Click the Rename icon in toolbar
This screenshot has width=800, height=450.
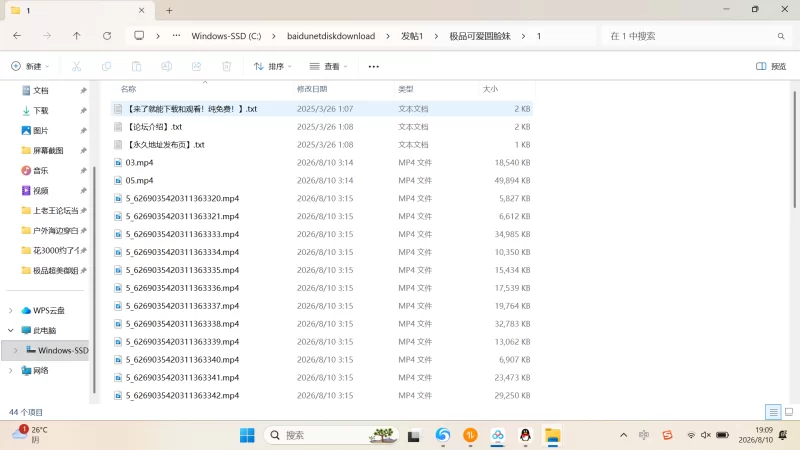point(166,66)
